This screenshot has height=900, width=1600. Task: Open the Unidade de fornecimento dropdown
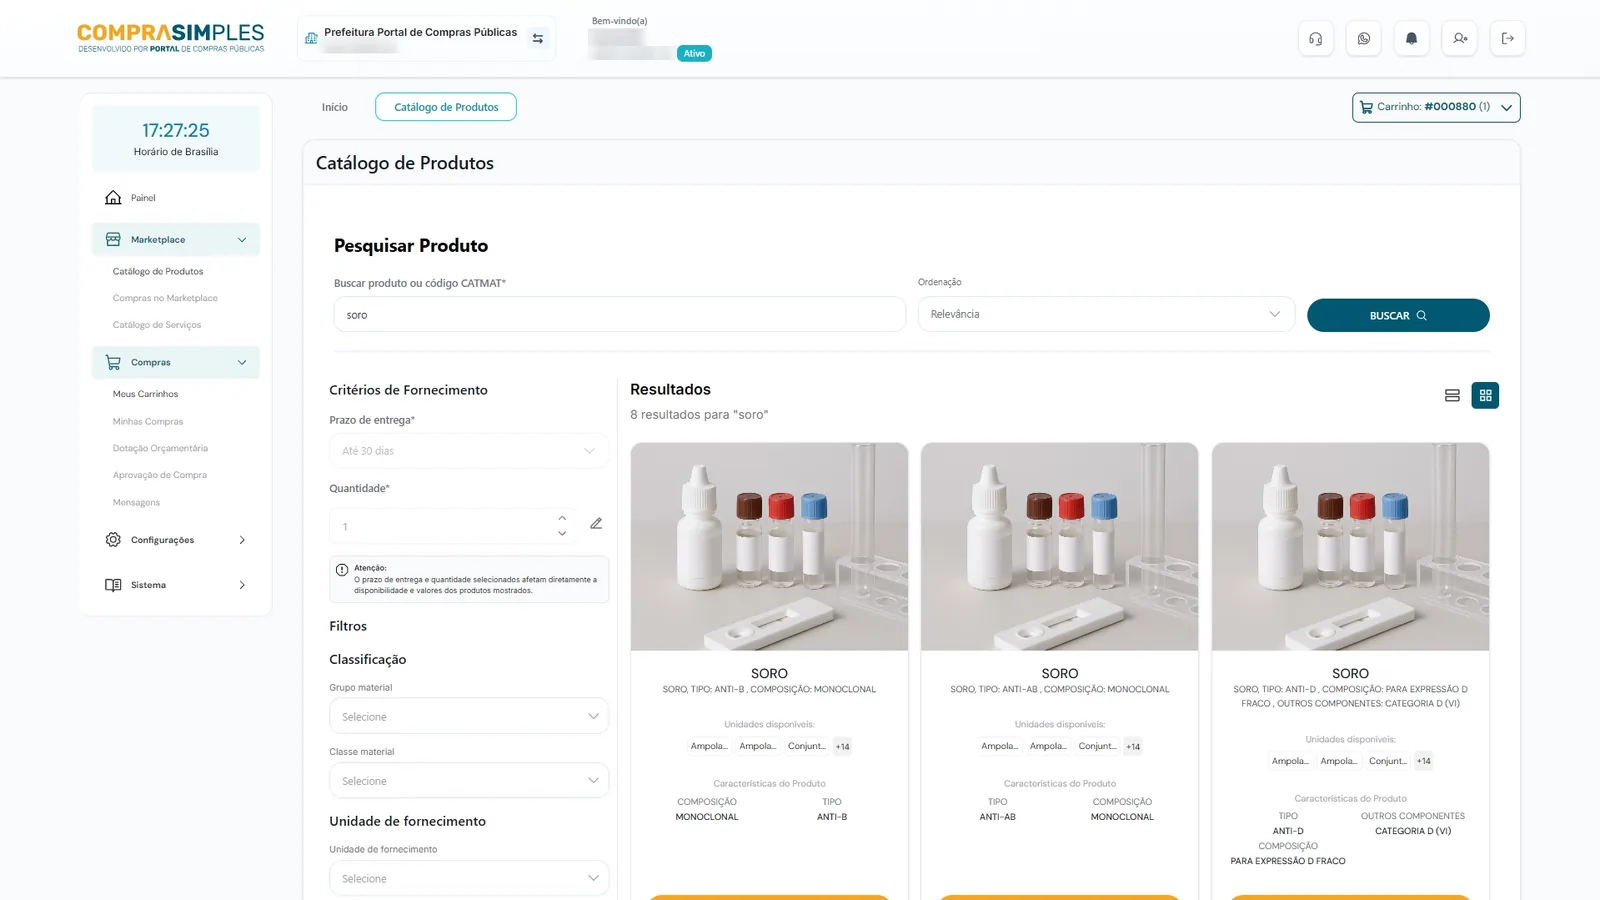click(469, 879)
